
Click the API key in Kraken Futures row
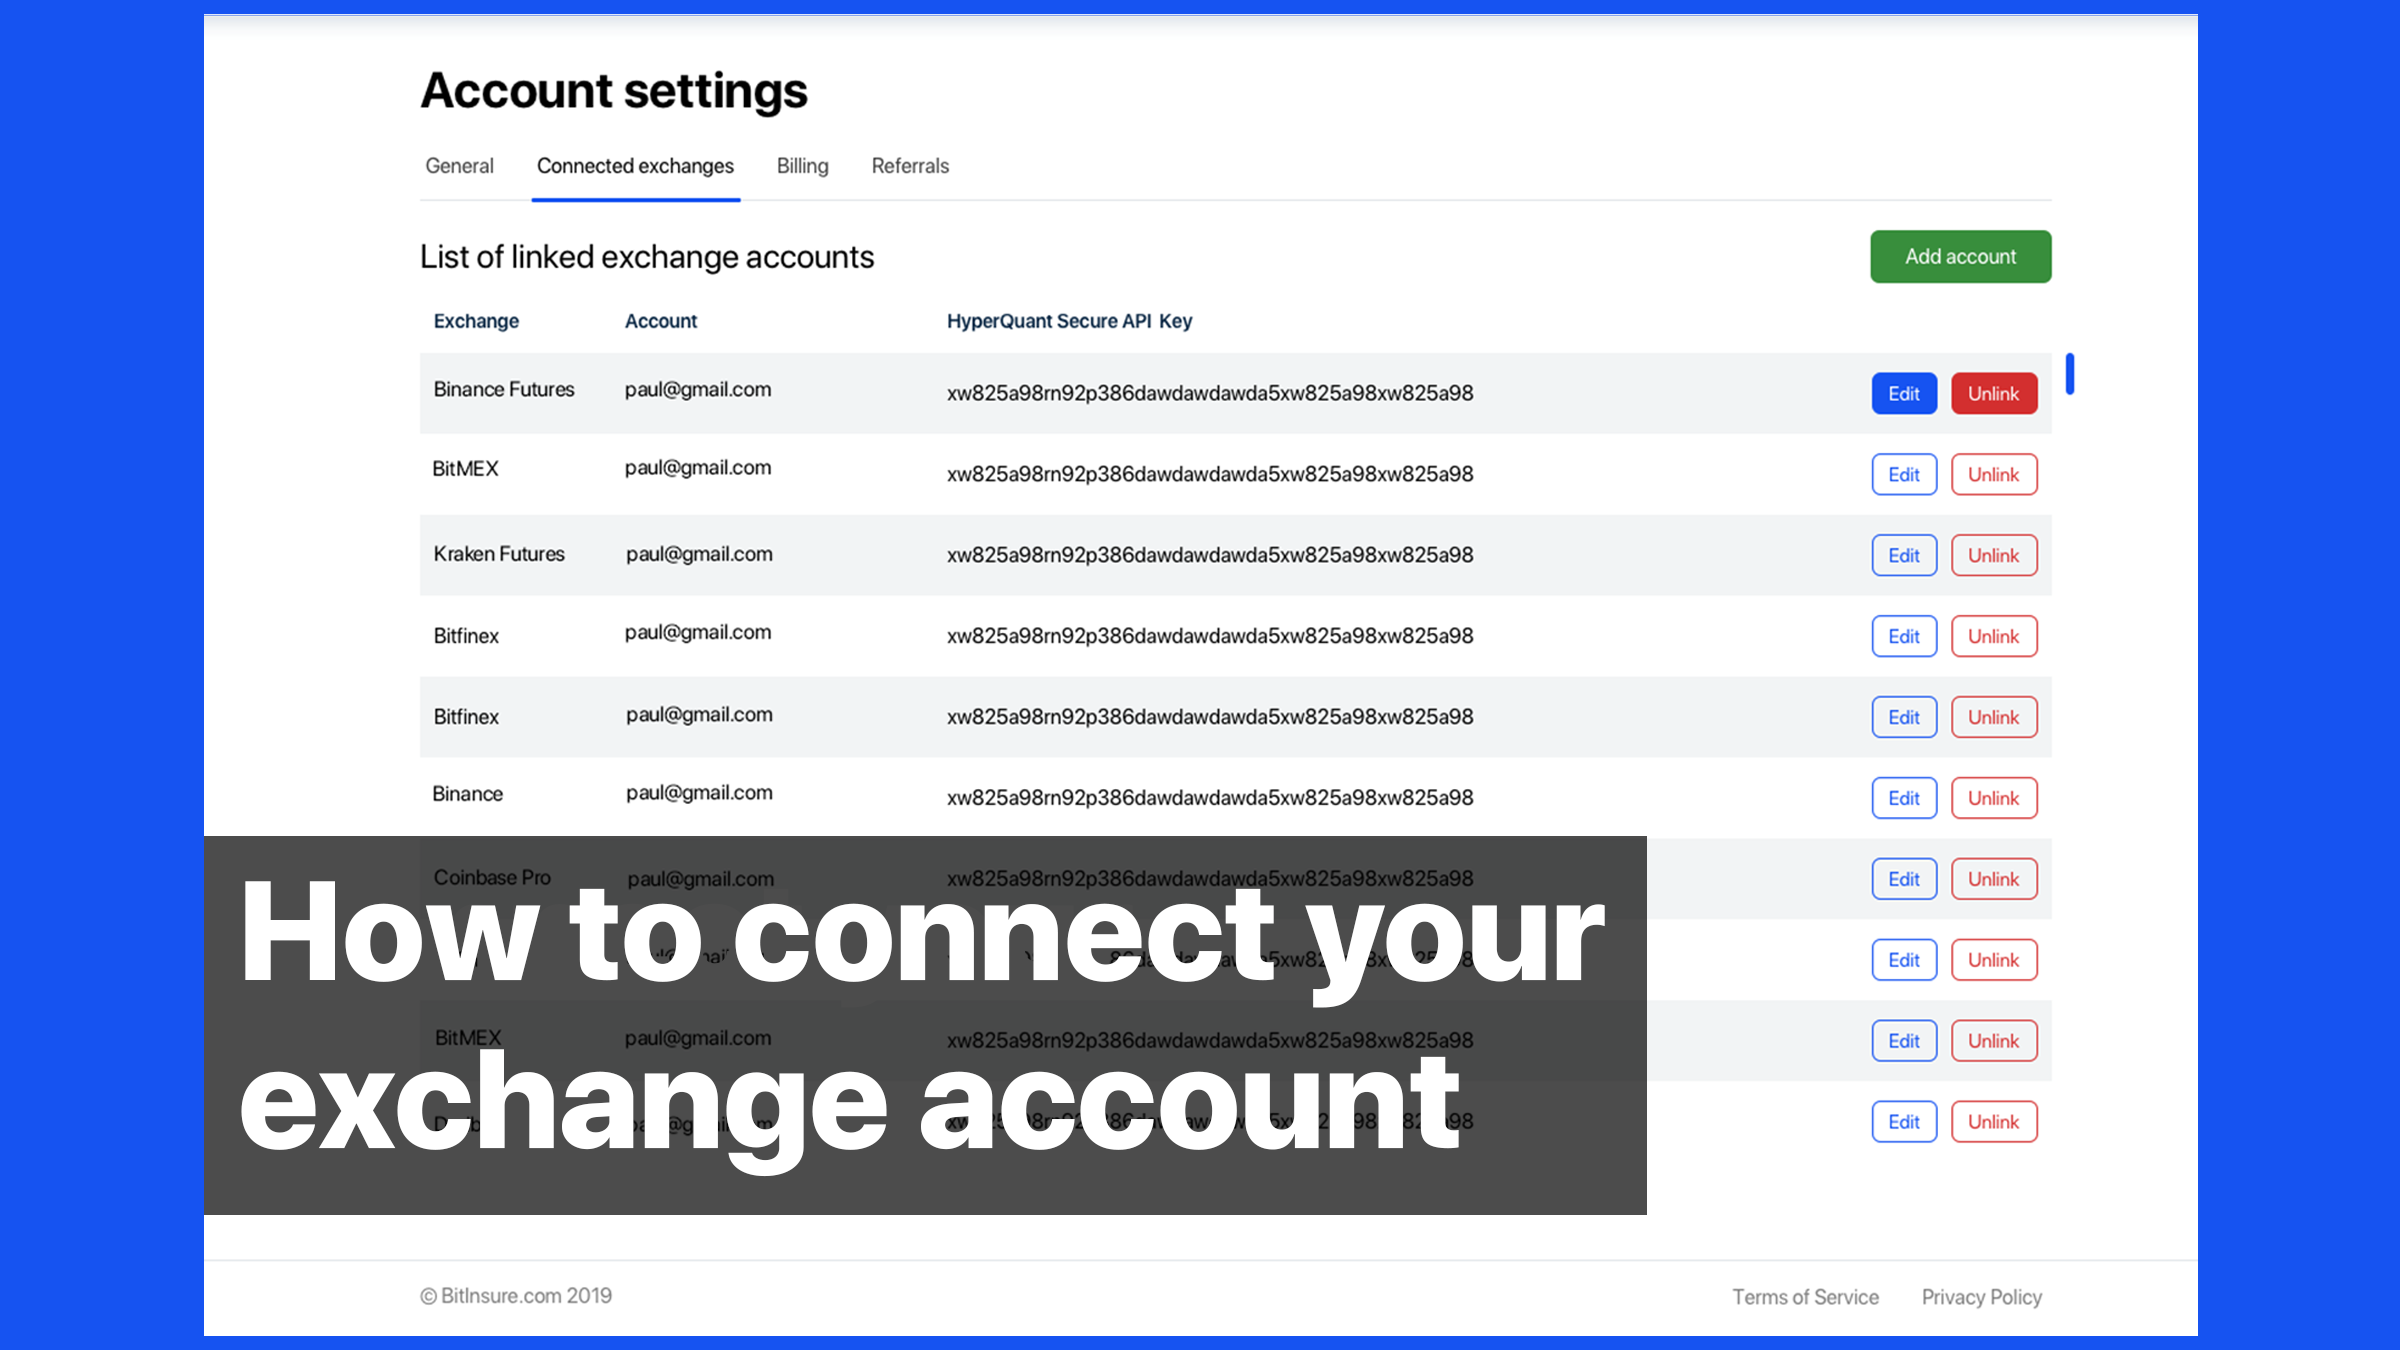(1210, 555)
